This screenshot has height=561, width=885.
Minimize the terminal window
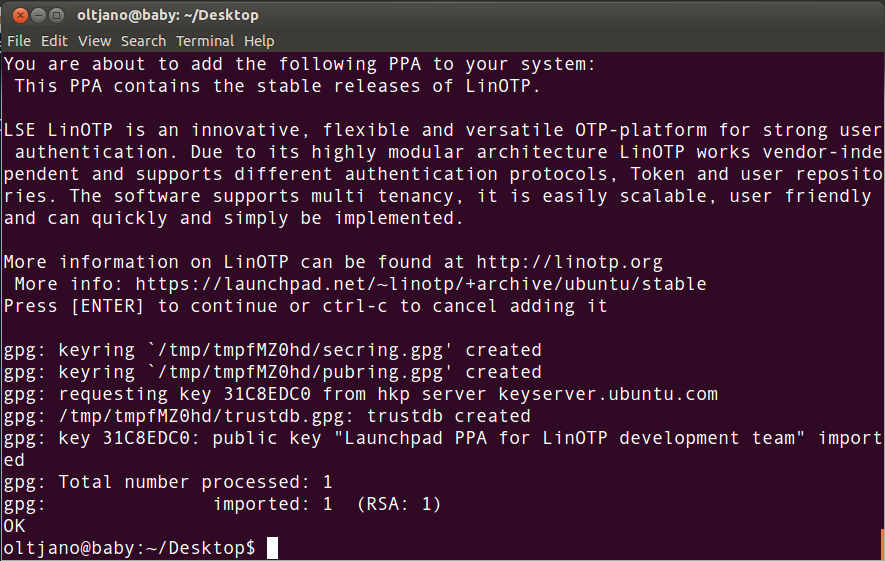tap(38, 15)
